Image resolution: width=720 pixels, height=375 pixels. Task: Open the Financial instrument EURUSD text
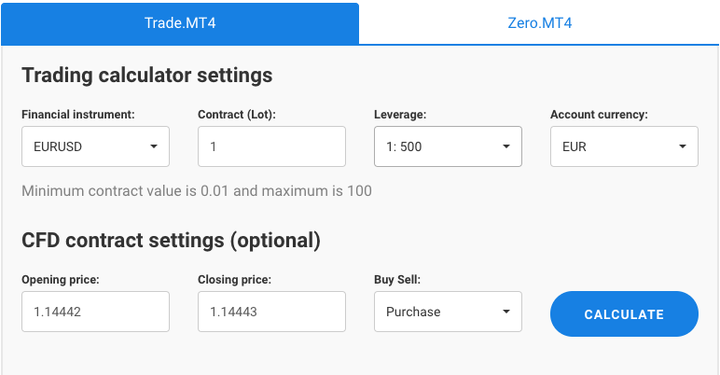pyautogui.click(x=58, y=147)
